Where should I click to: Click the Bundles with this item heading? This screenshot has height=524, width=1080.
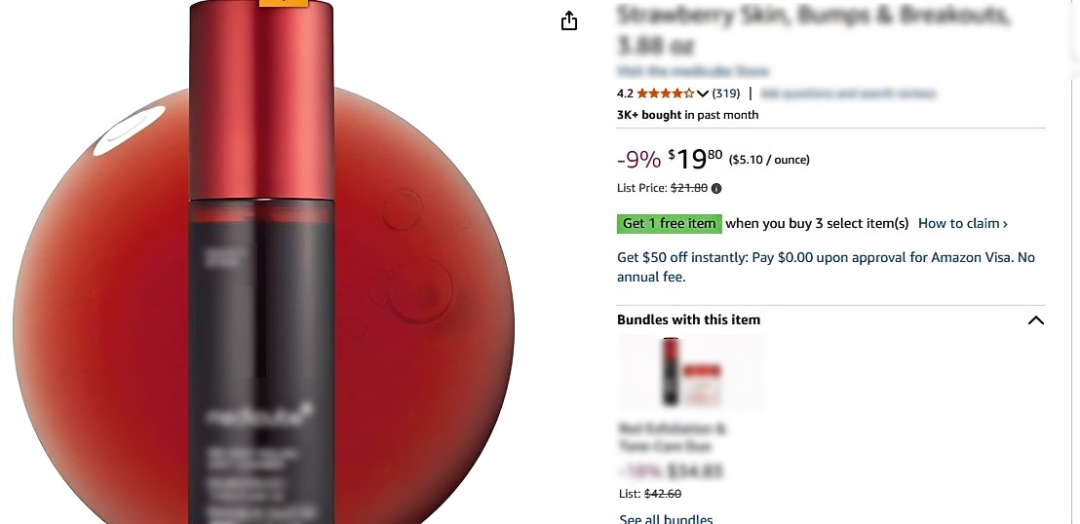[x=688, y=319]
